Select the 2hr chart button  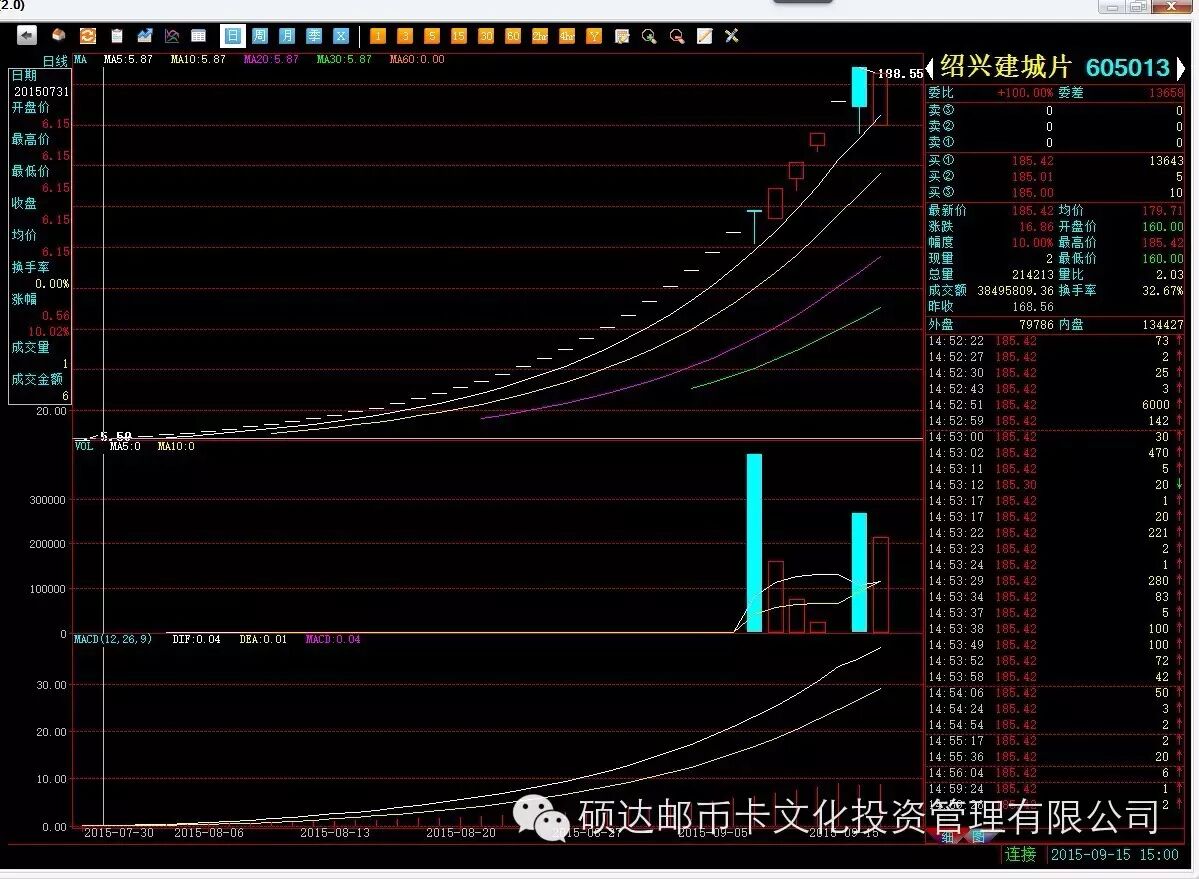[540, 36]
